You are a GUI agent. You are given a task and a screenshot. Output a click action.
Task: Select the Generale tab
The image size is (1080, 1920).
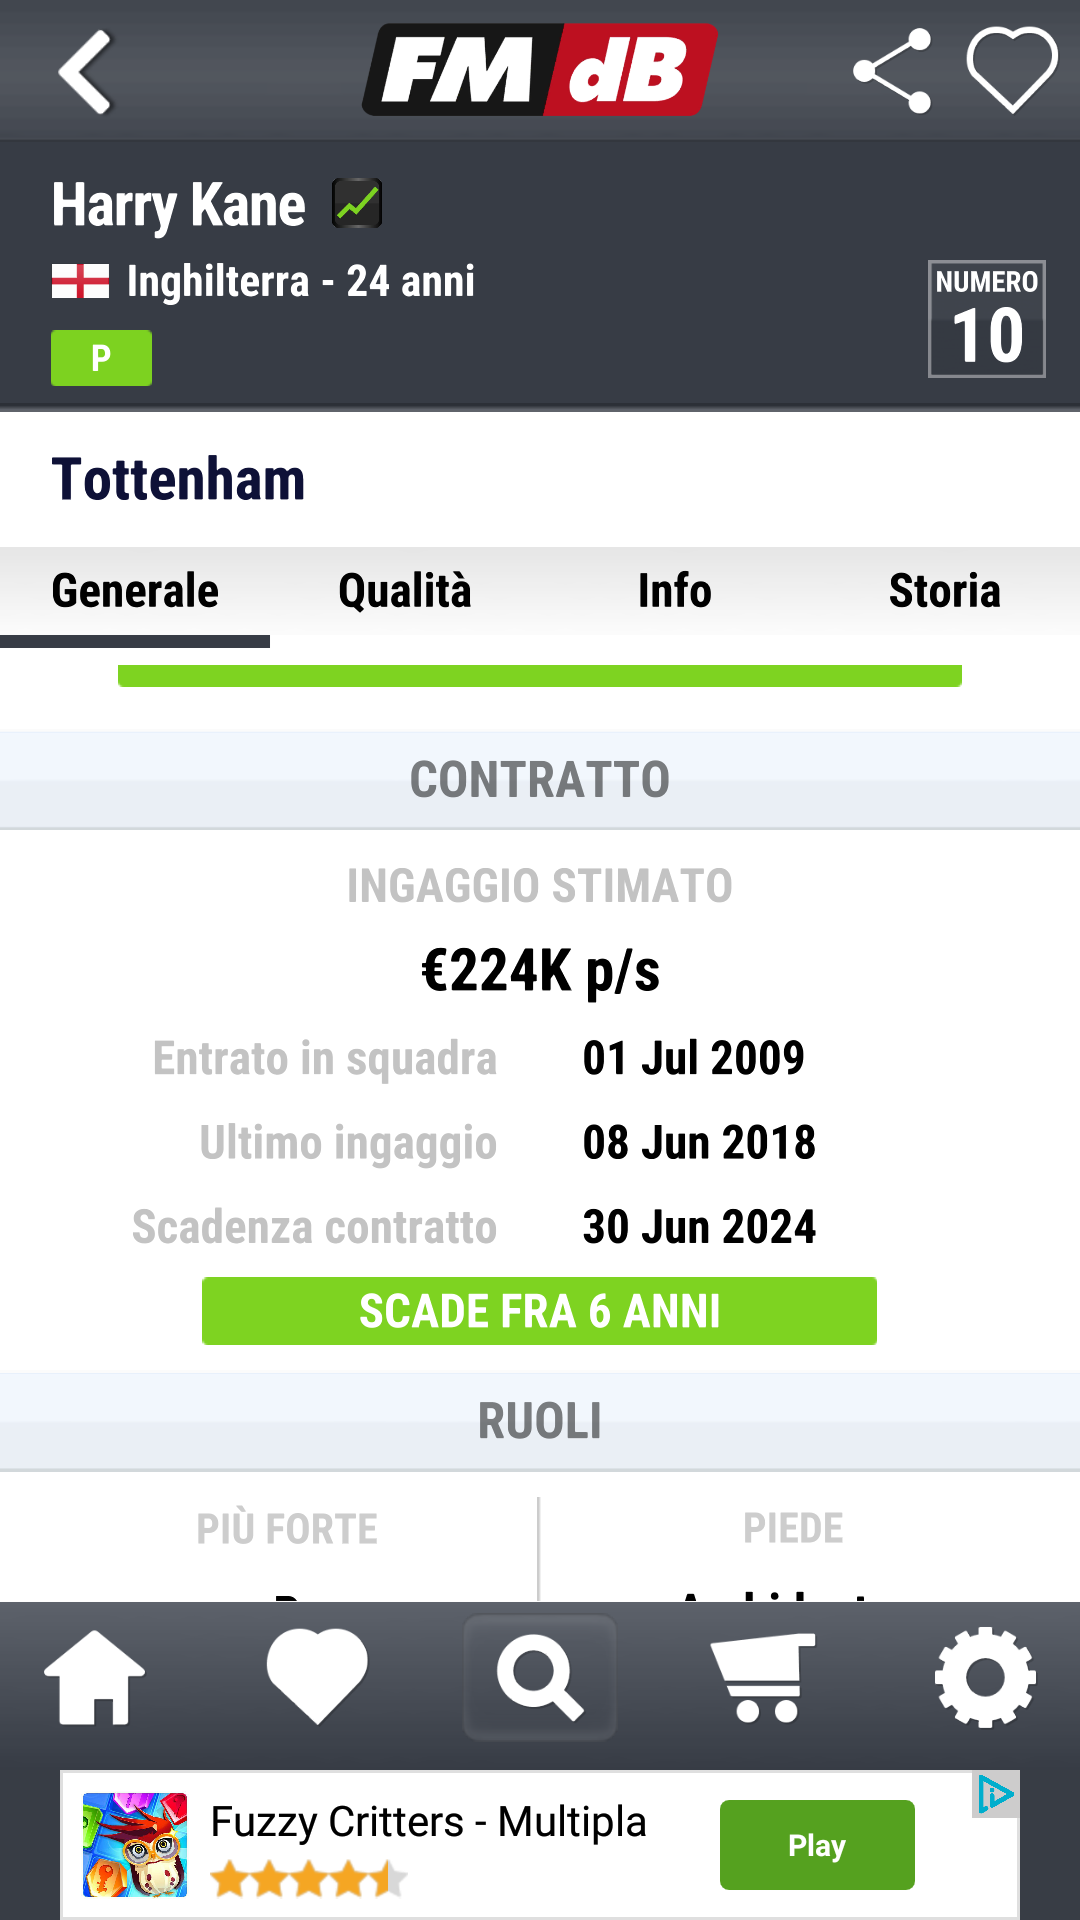(135, 591)
